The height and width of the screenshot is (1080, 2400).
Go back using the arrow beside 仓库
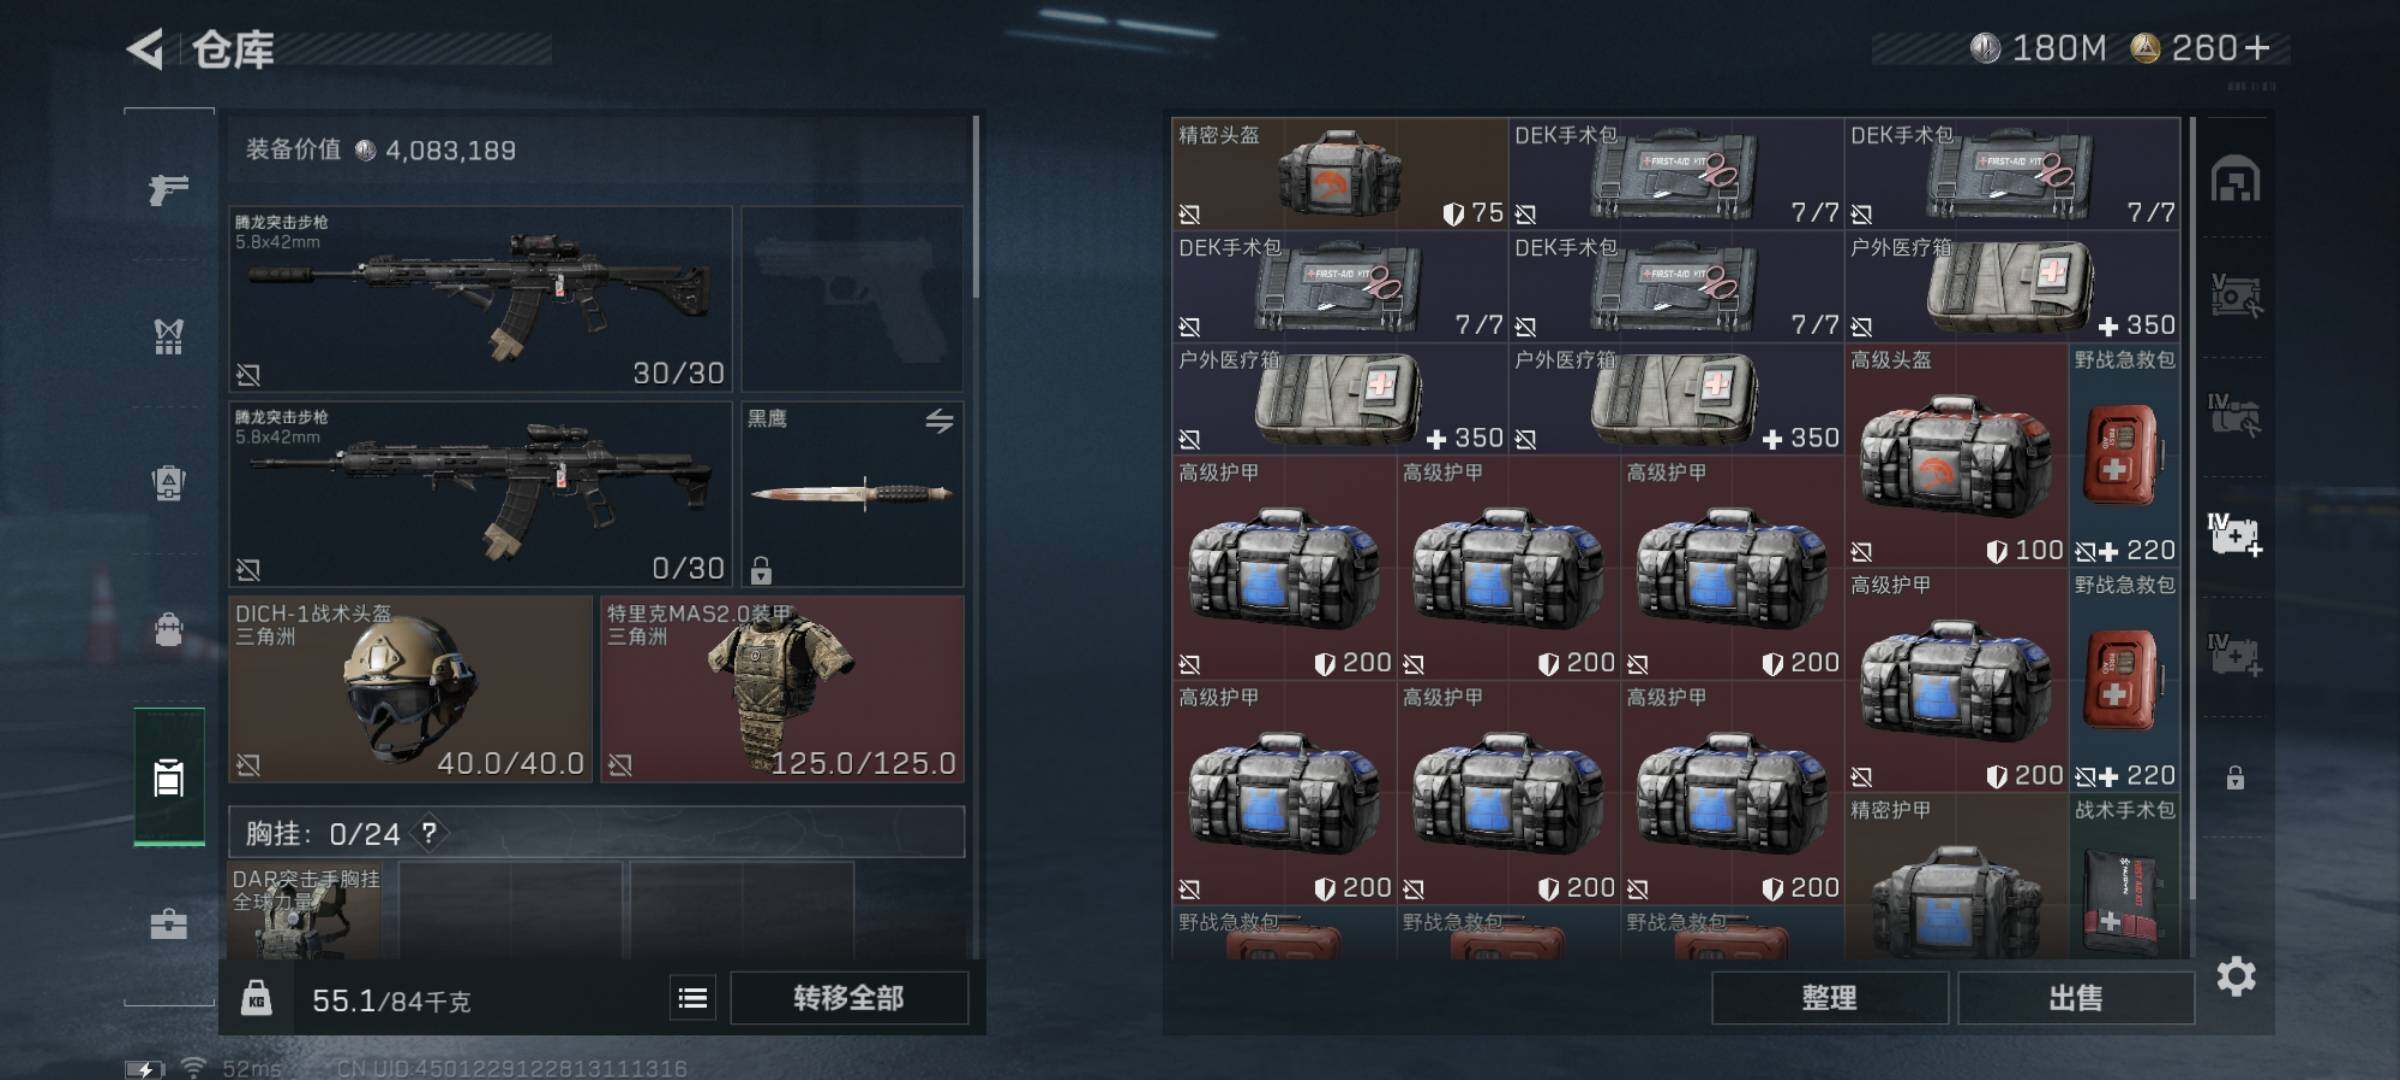(x=145, y=49)
